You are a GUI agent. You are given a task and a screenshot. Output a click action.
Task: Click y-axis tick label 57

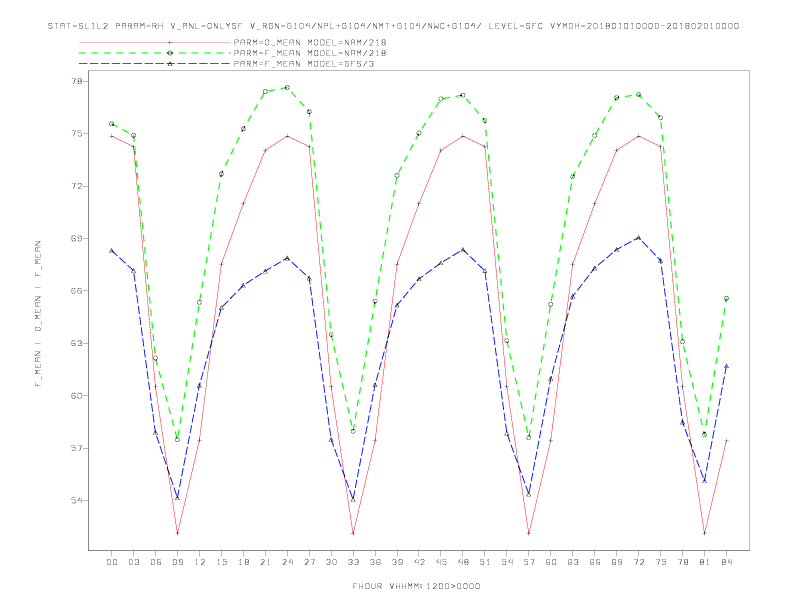pyautogui.click(x=78, y=448)
